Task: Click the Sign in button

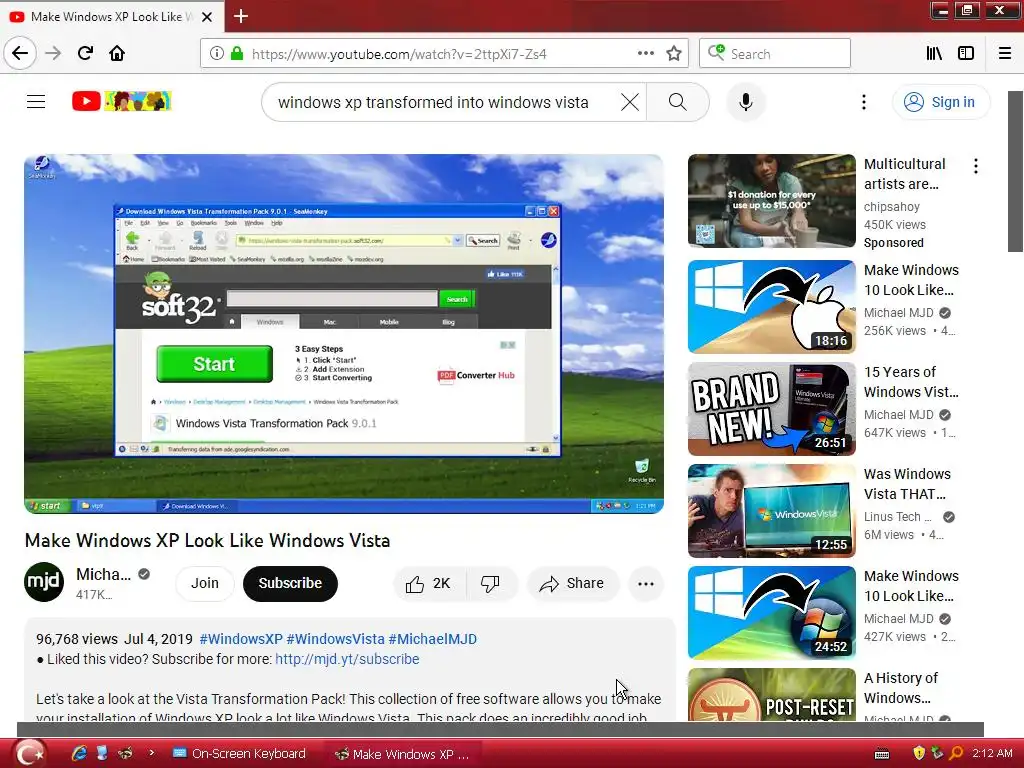Action: pyautogui.click(x=940, y=102)
